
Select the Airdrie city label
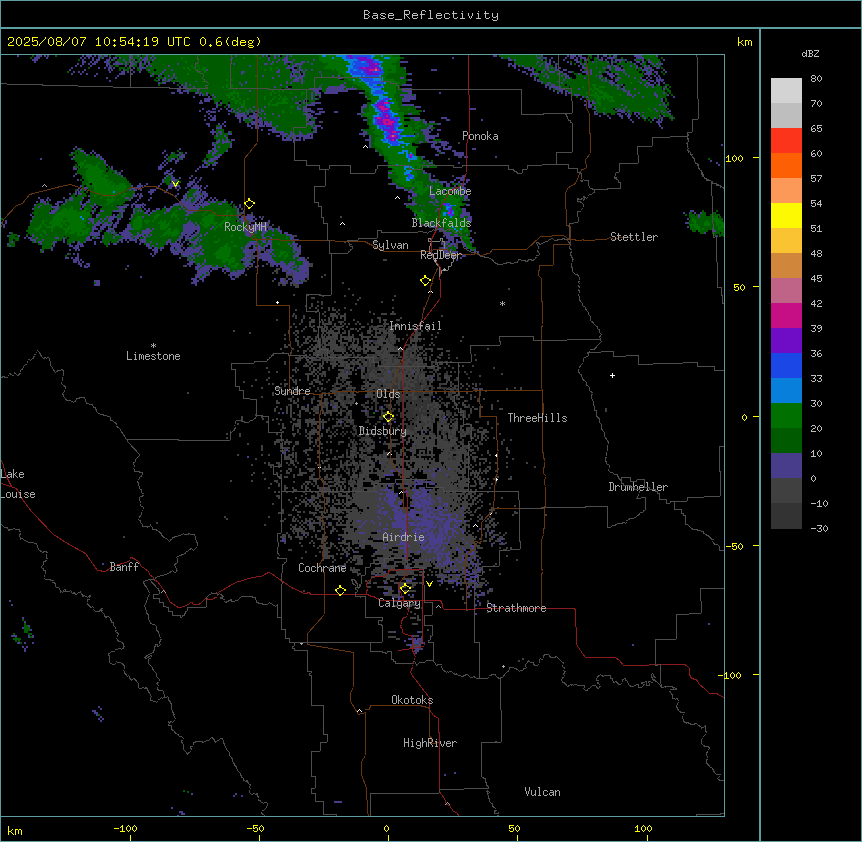pyautogui.click(x=404, y=537)
